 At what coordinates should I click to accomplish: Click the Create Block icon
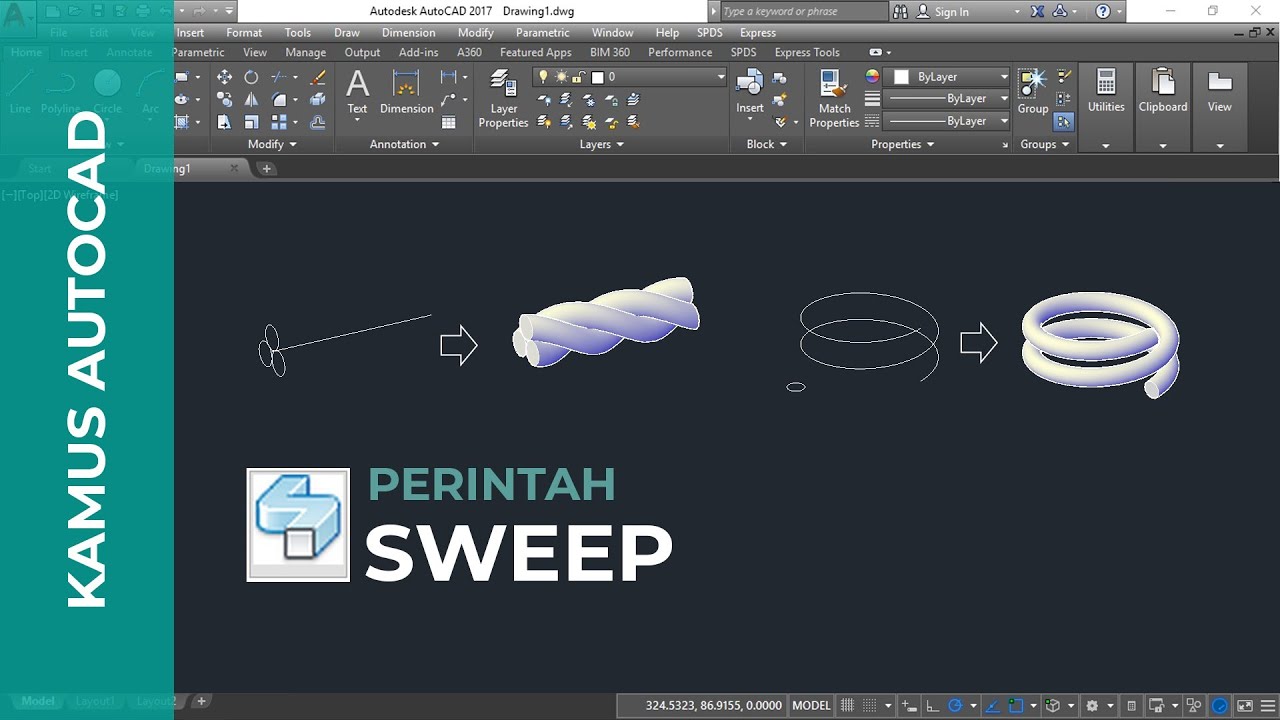pyautogui.click(x=780, y=77)
